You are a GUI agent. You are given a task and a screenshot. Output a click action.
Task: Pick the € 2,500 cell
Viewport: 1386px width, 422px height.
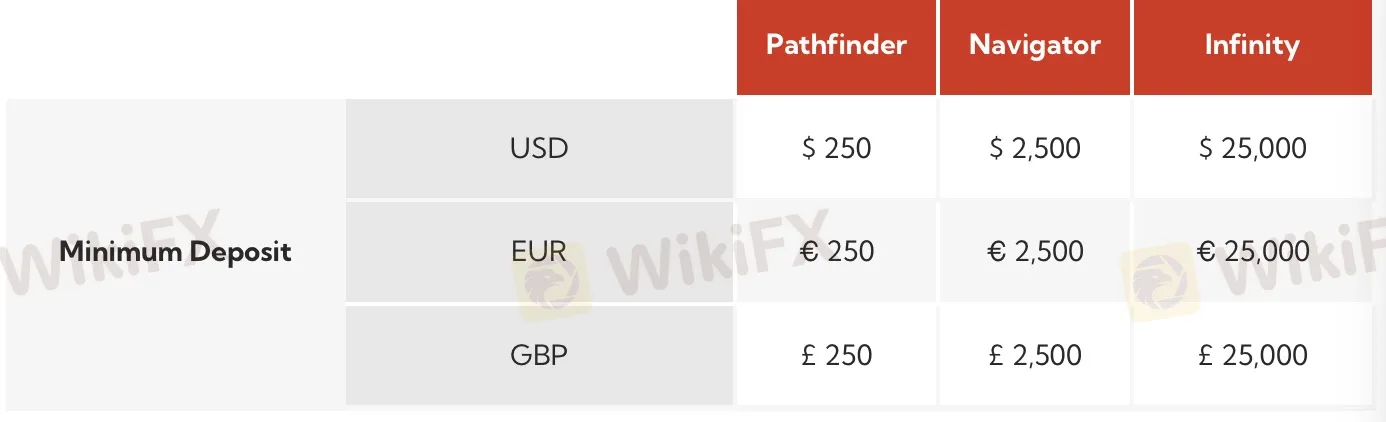pyautogui.click(x=1034, y=251)
